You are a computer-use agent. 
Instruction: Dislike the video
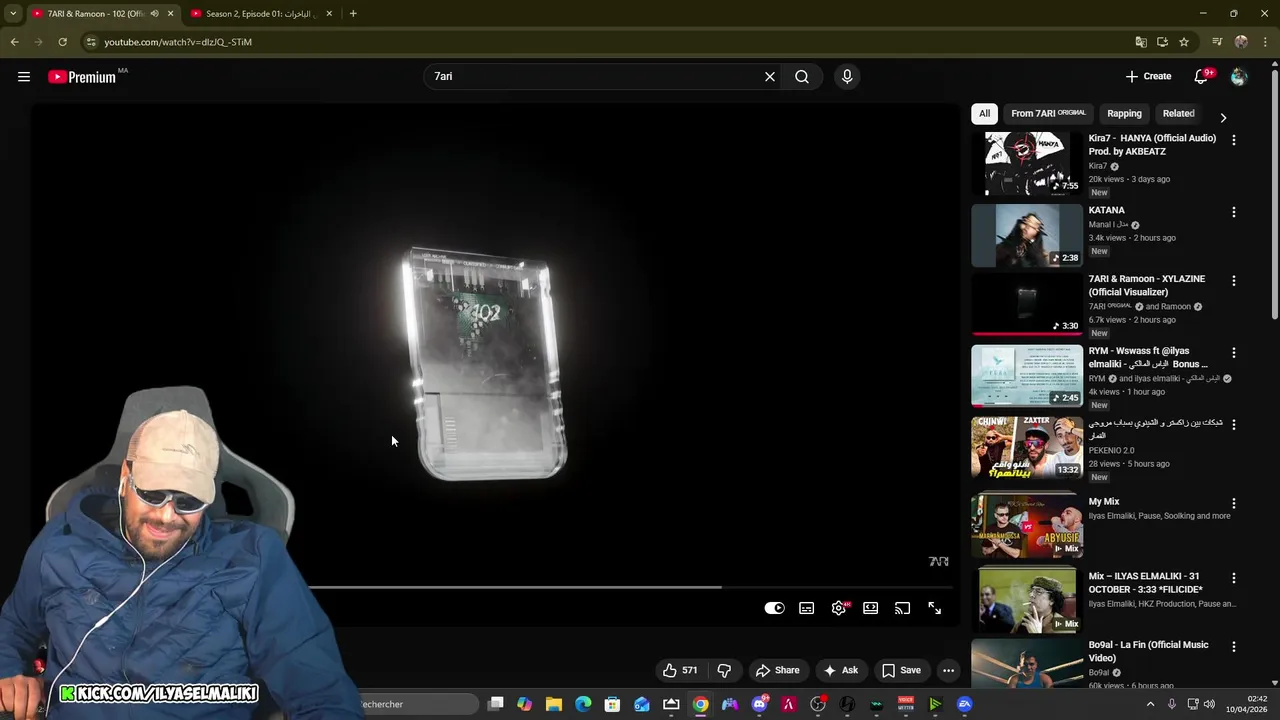click(x=725, y=671)
